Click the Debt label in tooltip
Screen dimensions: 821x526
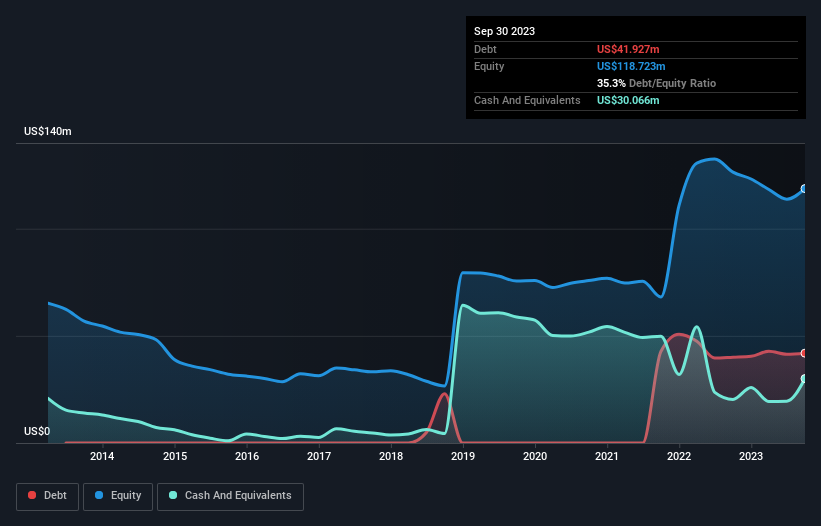485,49
